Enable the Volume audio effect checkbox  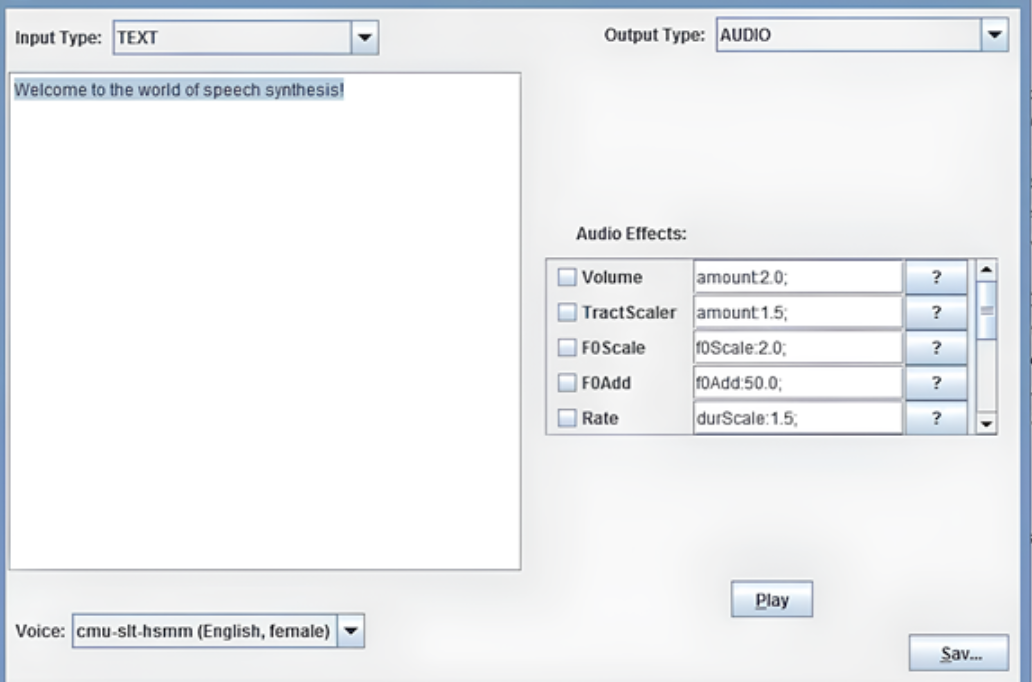567,277
